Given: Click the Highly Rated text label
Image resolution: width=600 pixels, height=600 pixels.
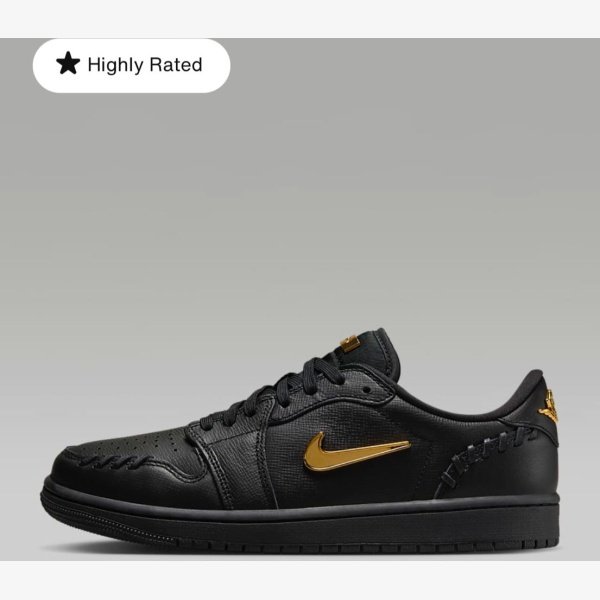Looking at the screenshot, I should [x=145, y=65].
